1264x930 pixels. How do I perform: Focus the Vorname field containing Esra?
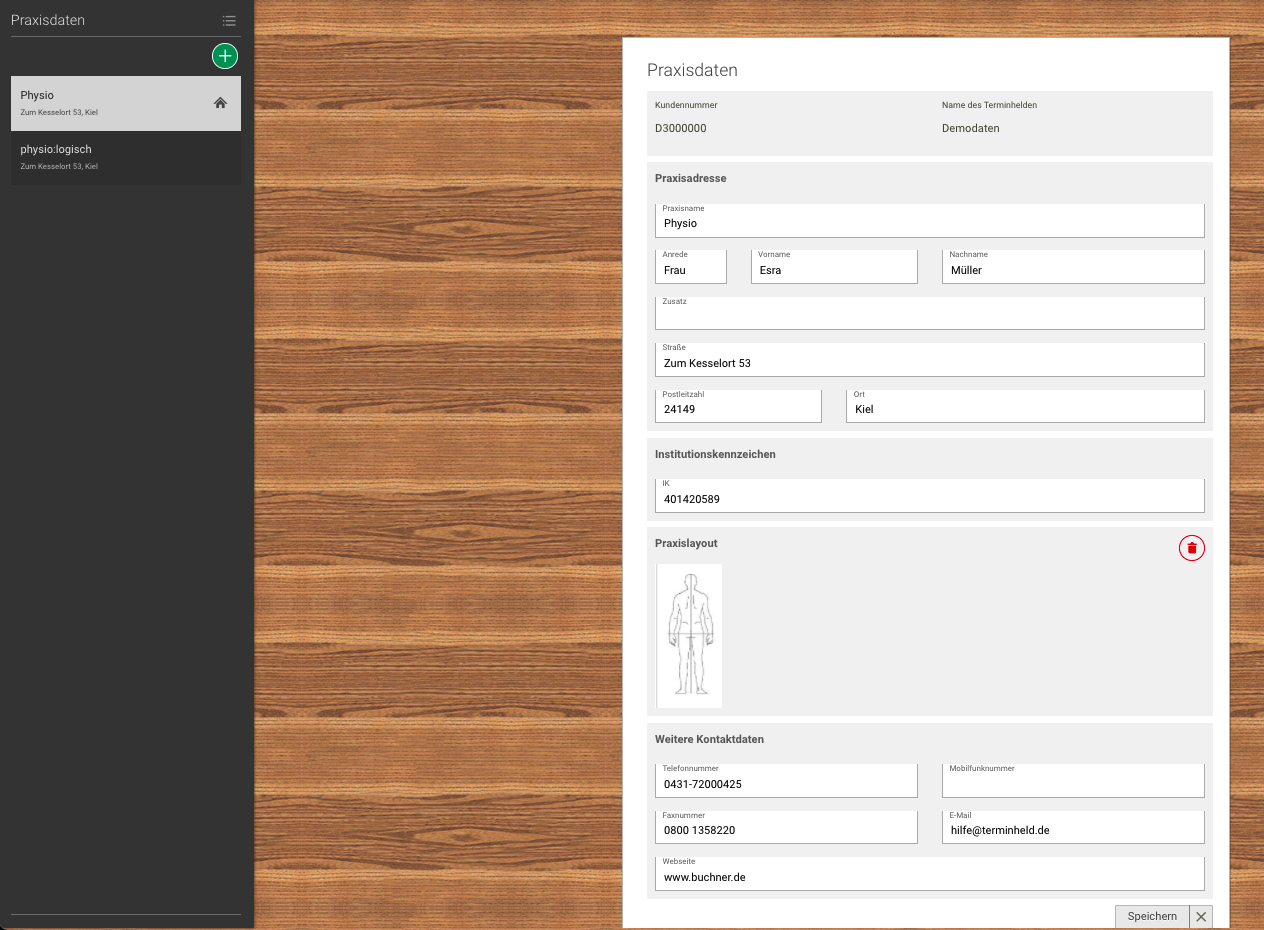834,269
